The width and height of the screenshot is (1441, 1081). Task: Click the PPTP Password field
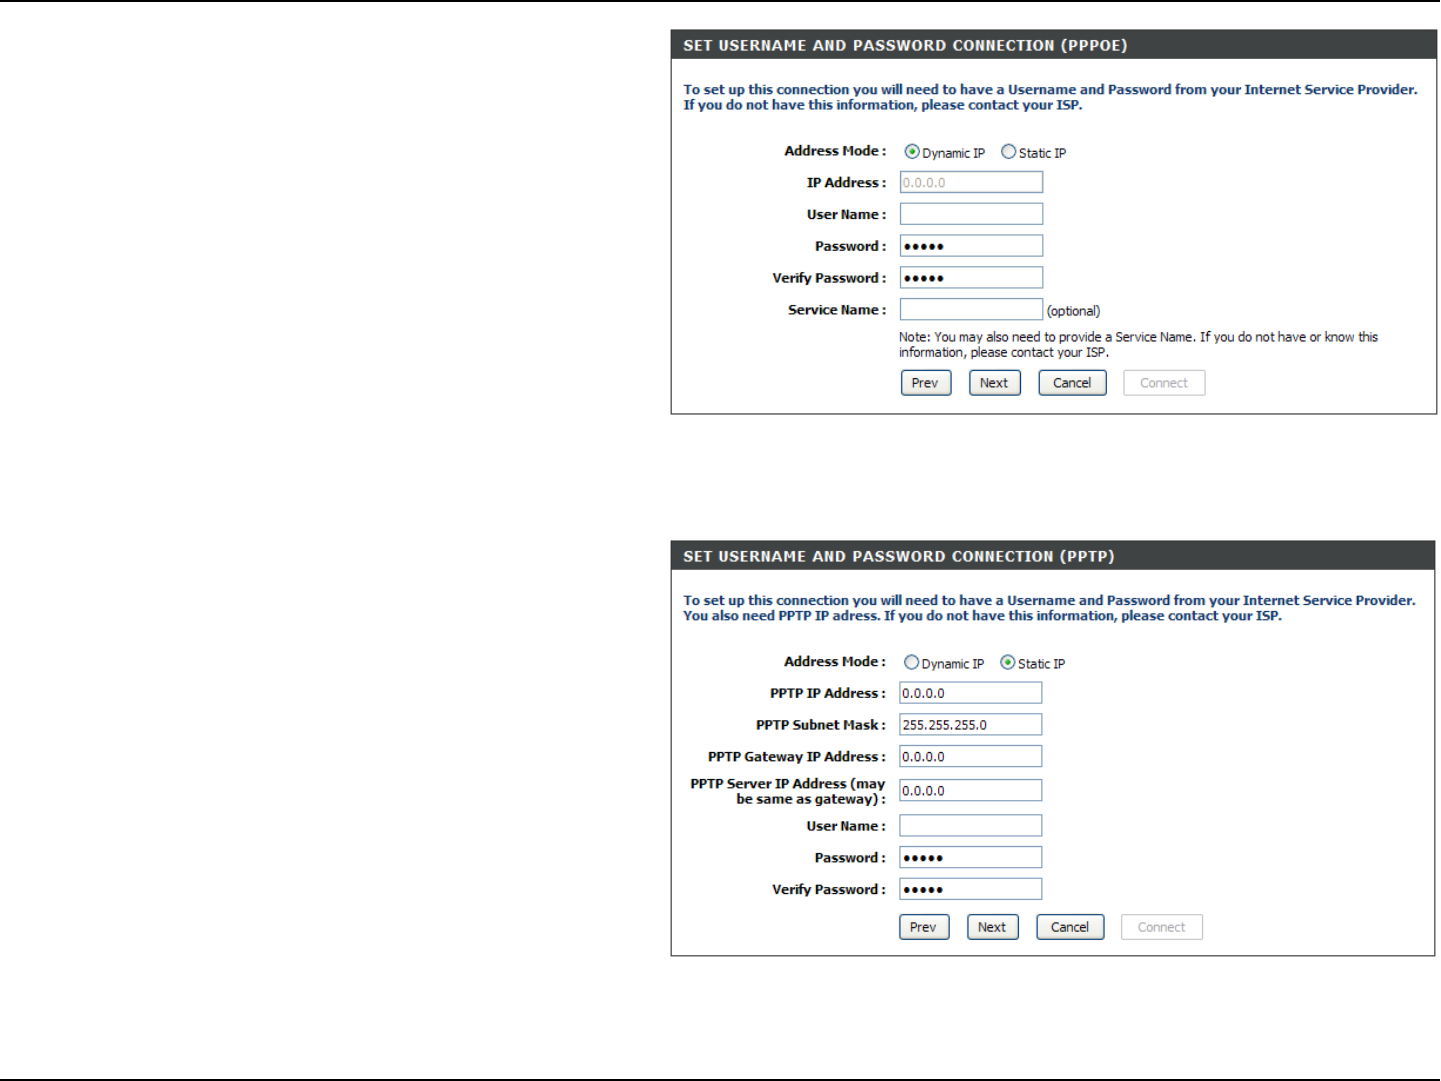pos(970,858)
